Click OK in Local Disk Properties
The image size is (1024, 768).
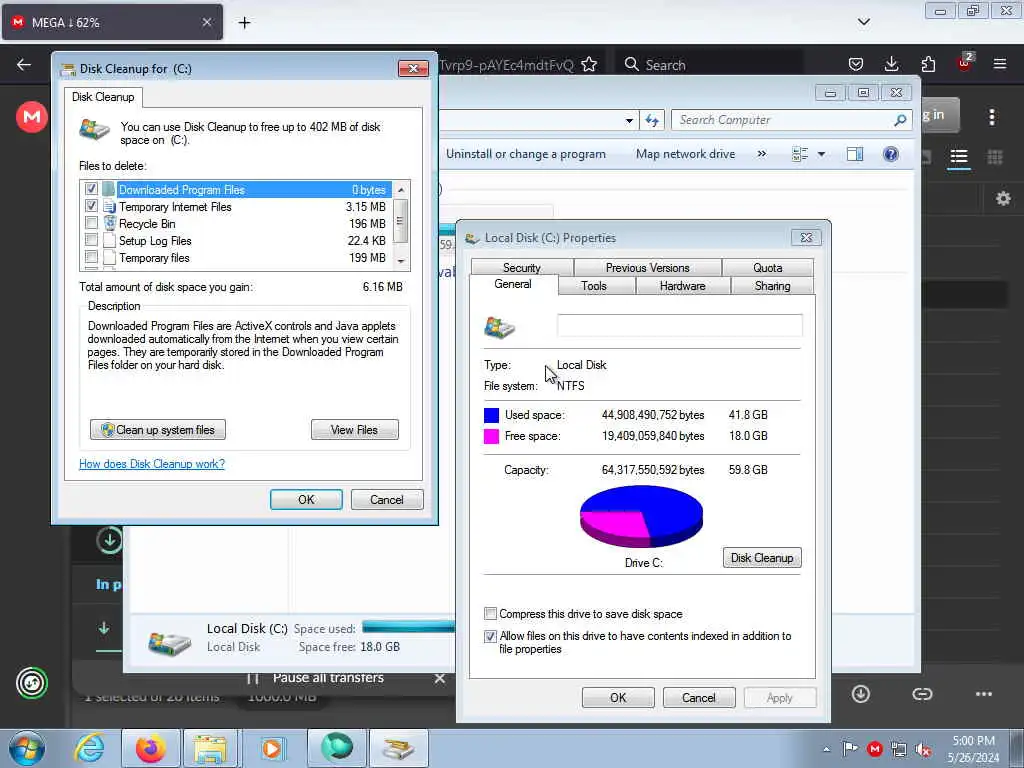[618, 697]
